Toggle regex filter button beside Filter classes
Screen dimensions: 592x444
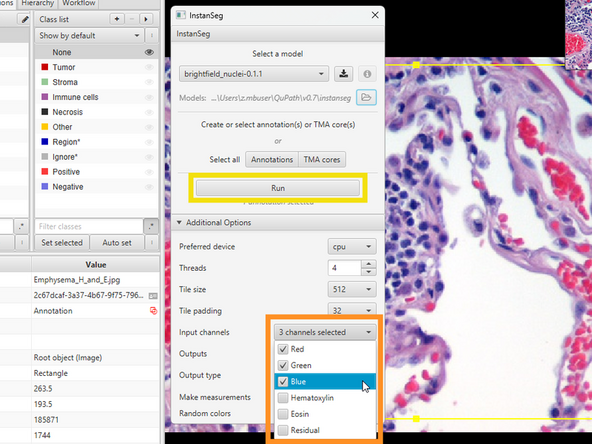[x=151, y=226]
